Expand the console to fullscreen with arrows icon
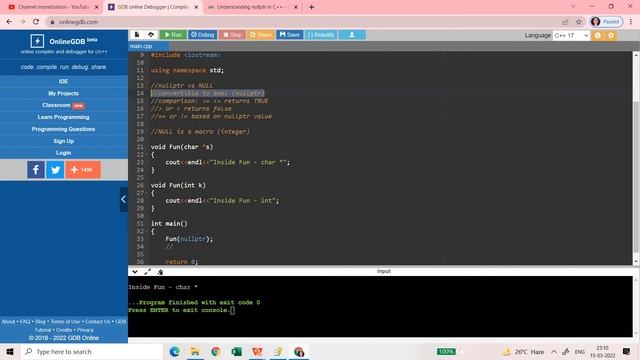This screenshot has width=640, height=360. 147,272
